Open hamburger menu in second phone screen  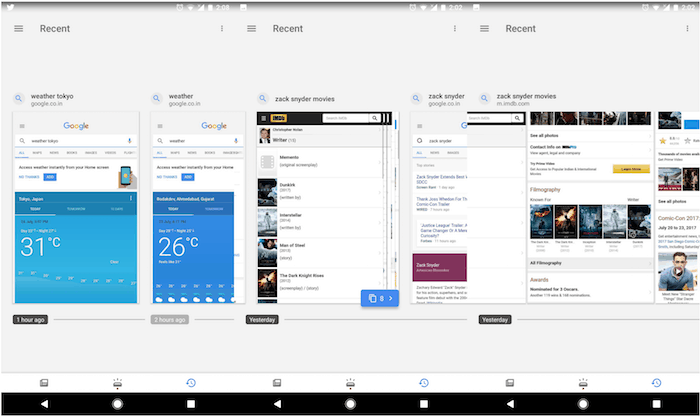(x=251, y=29)
